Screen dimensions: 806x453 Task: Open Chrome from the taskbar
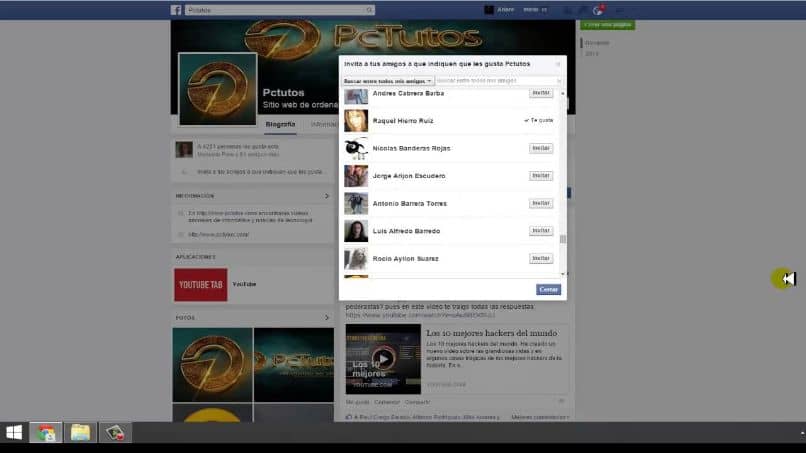point(46,432)
